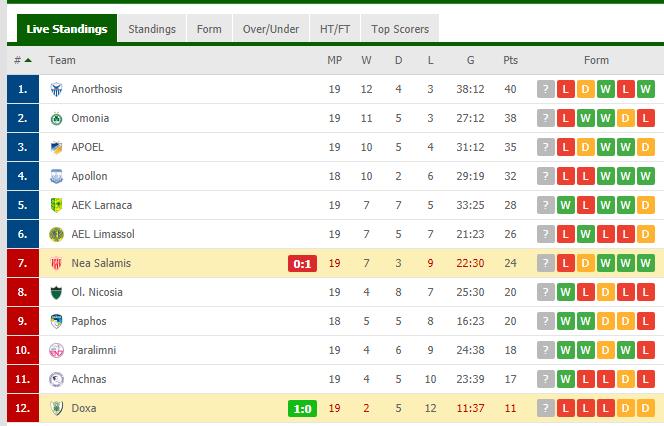Screen dimensions: 664x426
Task: Click the Anorthosis club crest icon
Action: tap(56, 89)
